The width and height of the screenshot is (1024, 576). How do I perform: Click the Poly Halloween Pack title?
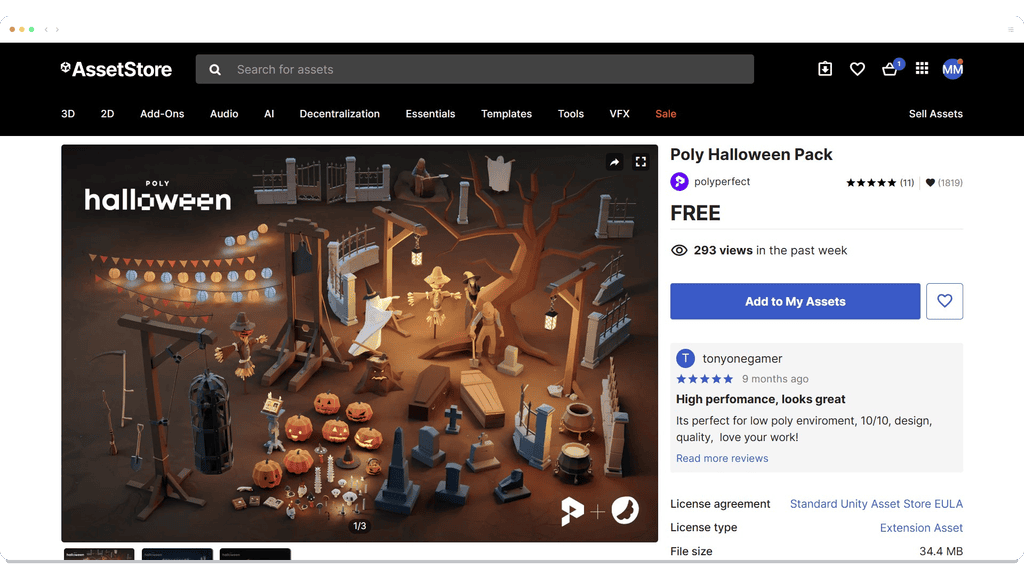[751, 155]
